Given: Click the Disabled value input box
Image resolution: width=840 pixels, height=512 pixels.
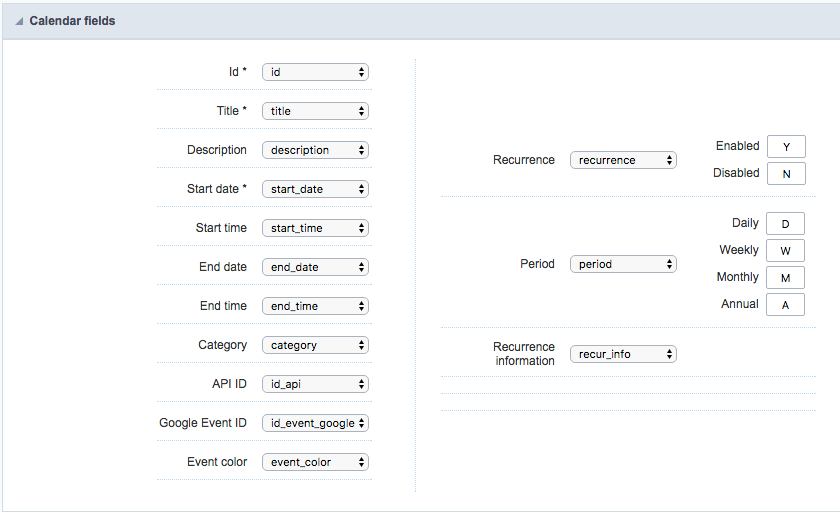Looking at the screenshot, I should (786, 174).
